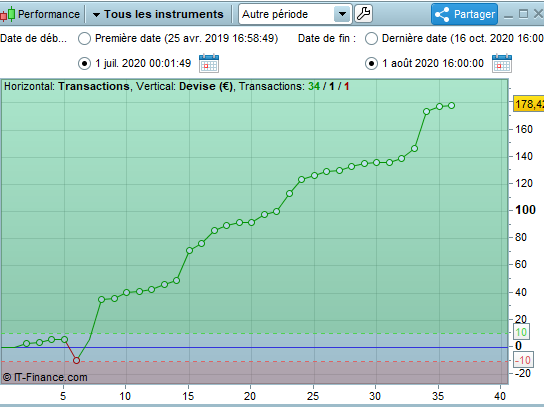
Task: Open the wrench settings tool
Action: (x=363, y=14)
